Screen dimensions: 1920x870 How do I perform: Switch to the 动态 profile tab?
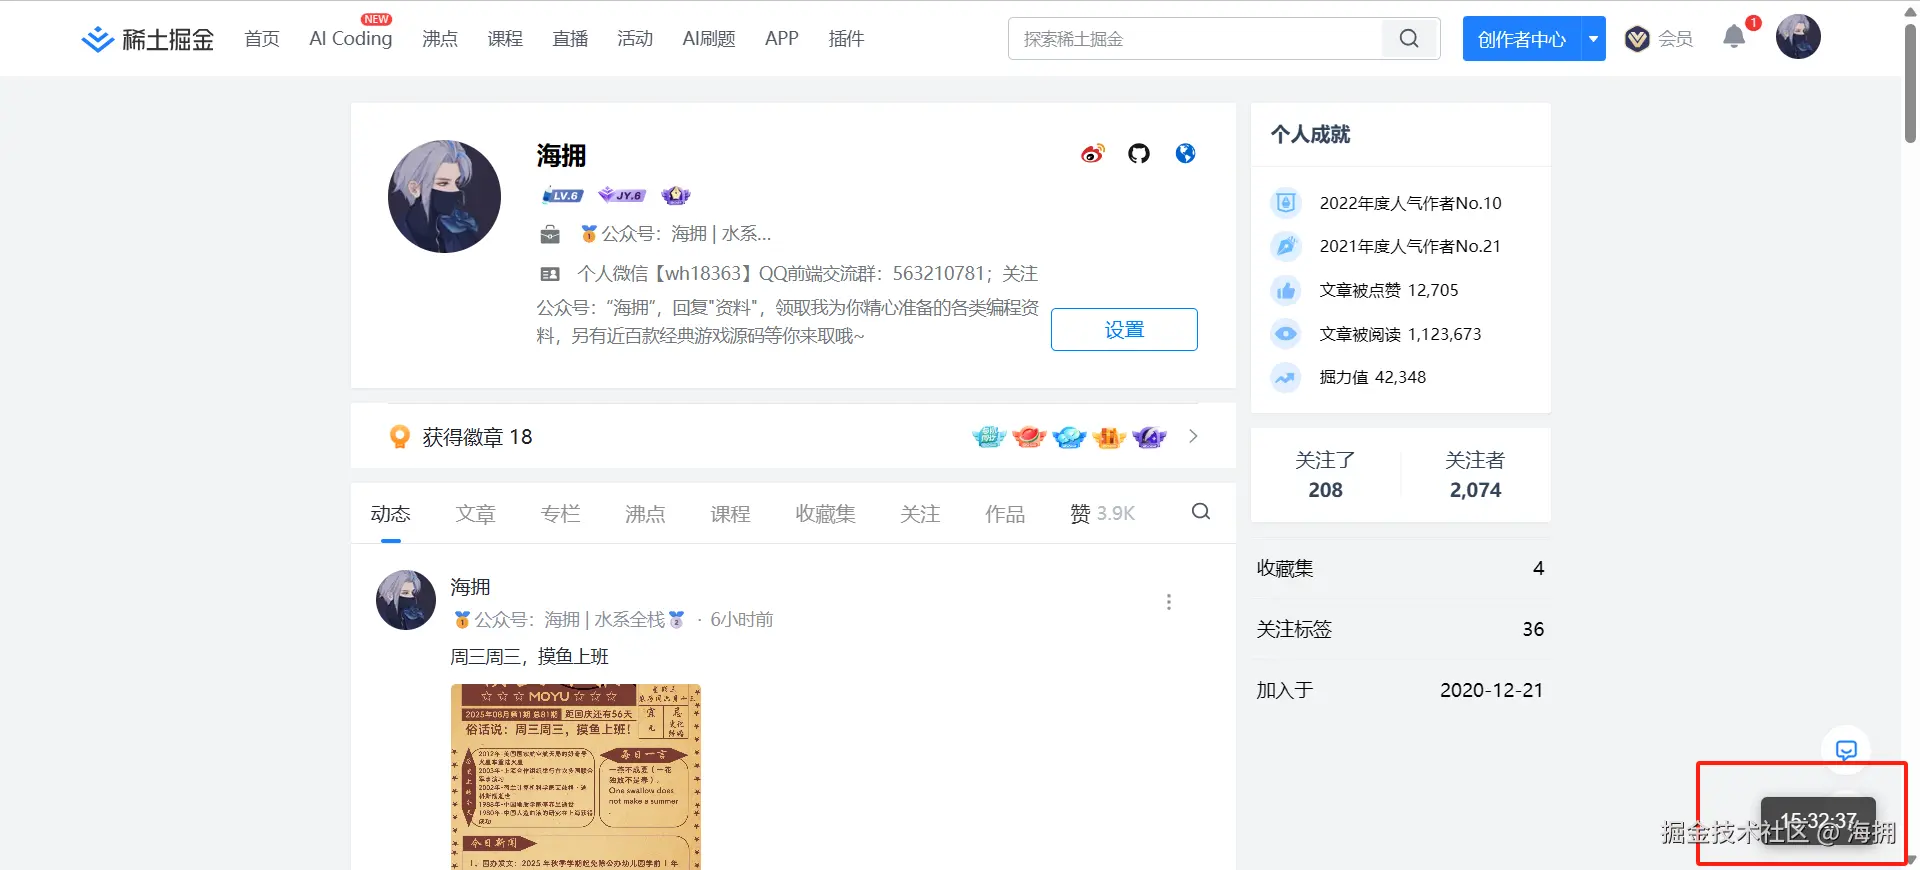390,514
